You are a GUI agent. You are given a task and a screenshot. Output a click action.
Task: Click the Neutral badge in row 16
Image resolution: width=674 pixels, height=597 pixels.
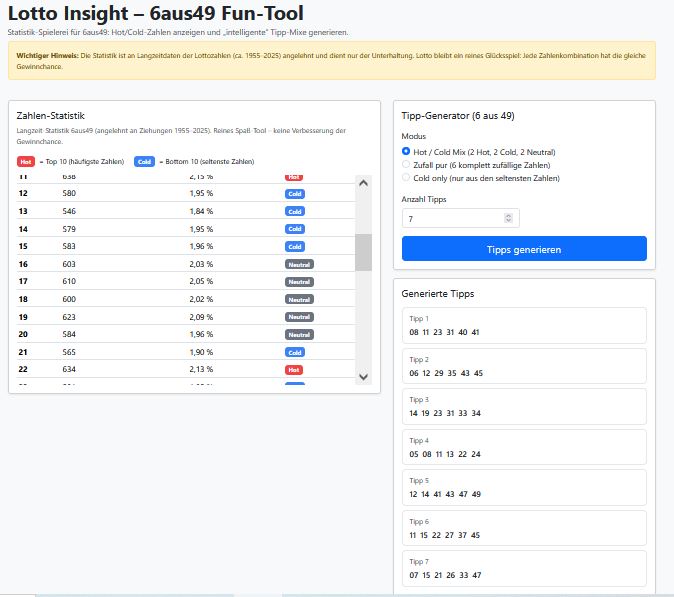(x=299, y=264)
